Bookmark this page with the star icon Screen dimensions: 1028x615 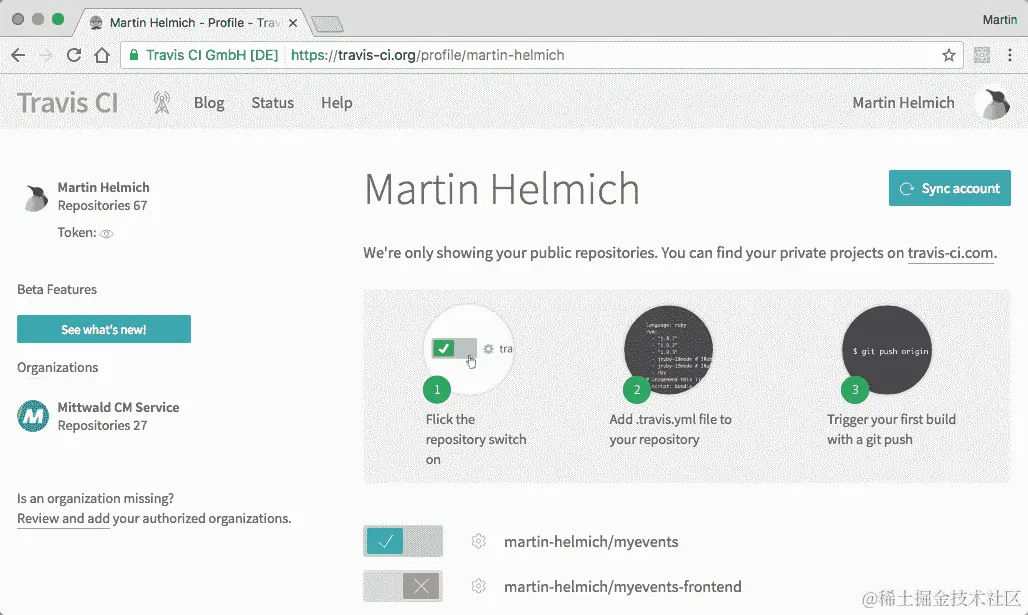pyautogui.click(x=948, y=55)
